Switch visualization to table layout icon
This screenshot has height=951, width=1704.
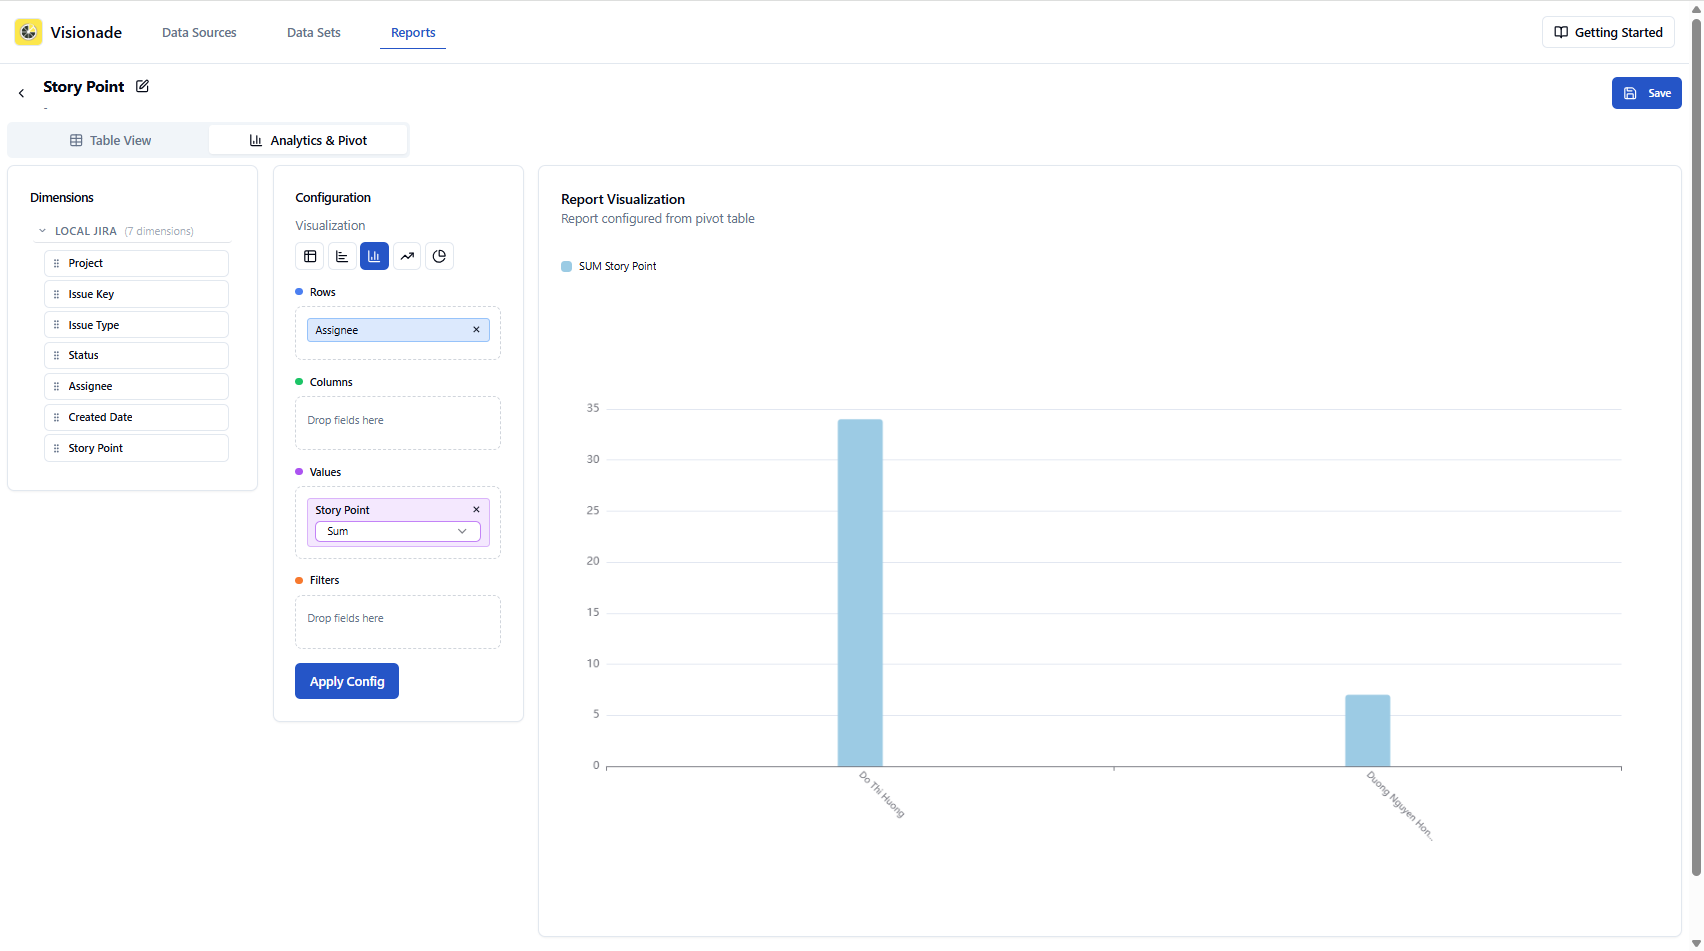tap(309, 256)
